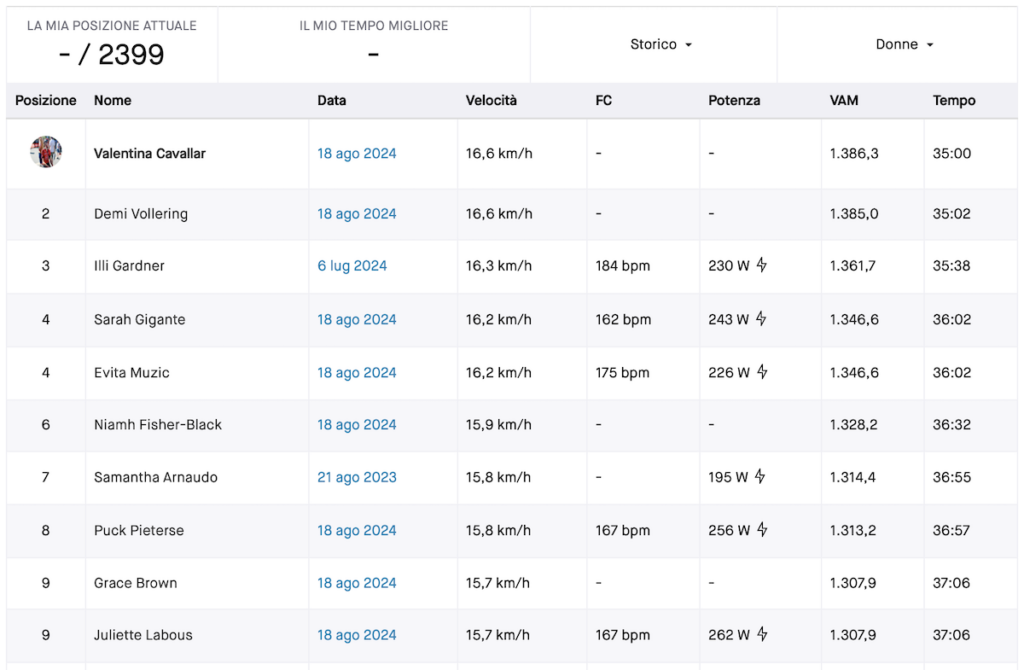The height and width of the screenshot is (670, 1024).
Task: Click the Sarah Gigante name
Action: [139, 319]
